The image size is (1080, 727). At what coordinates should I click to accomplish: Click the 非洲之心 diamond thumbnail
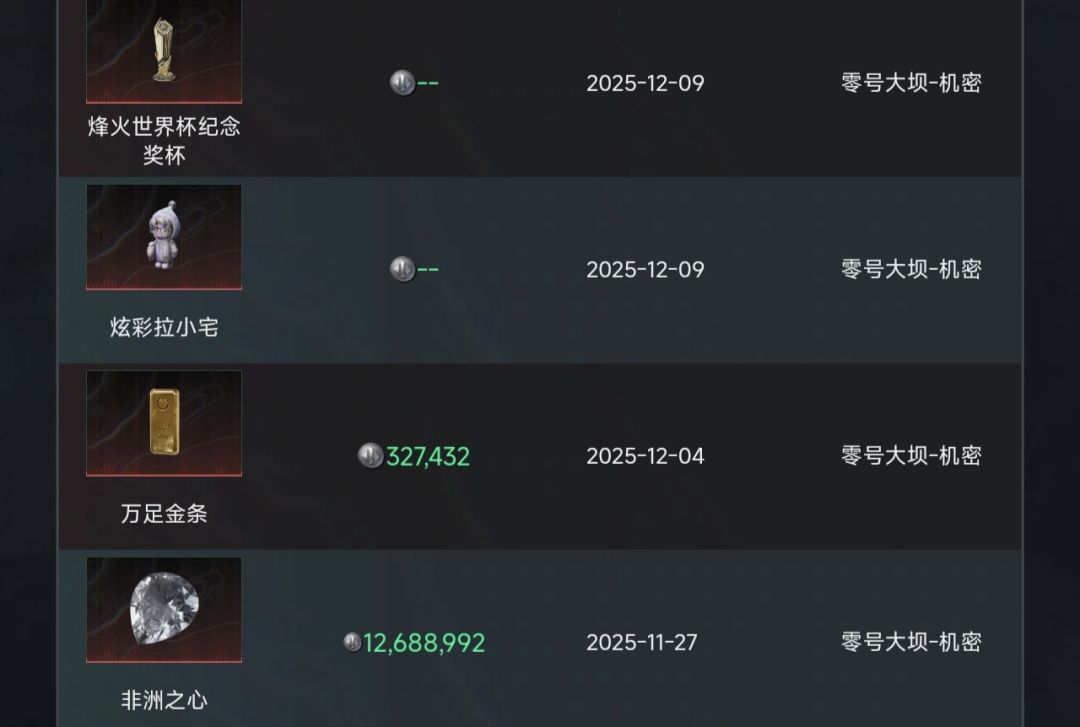pyautogui.click(x=164, y=610)
